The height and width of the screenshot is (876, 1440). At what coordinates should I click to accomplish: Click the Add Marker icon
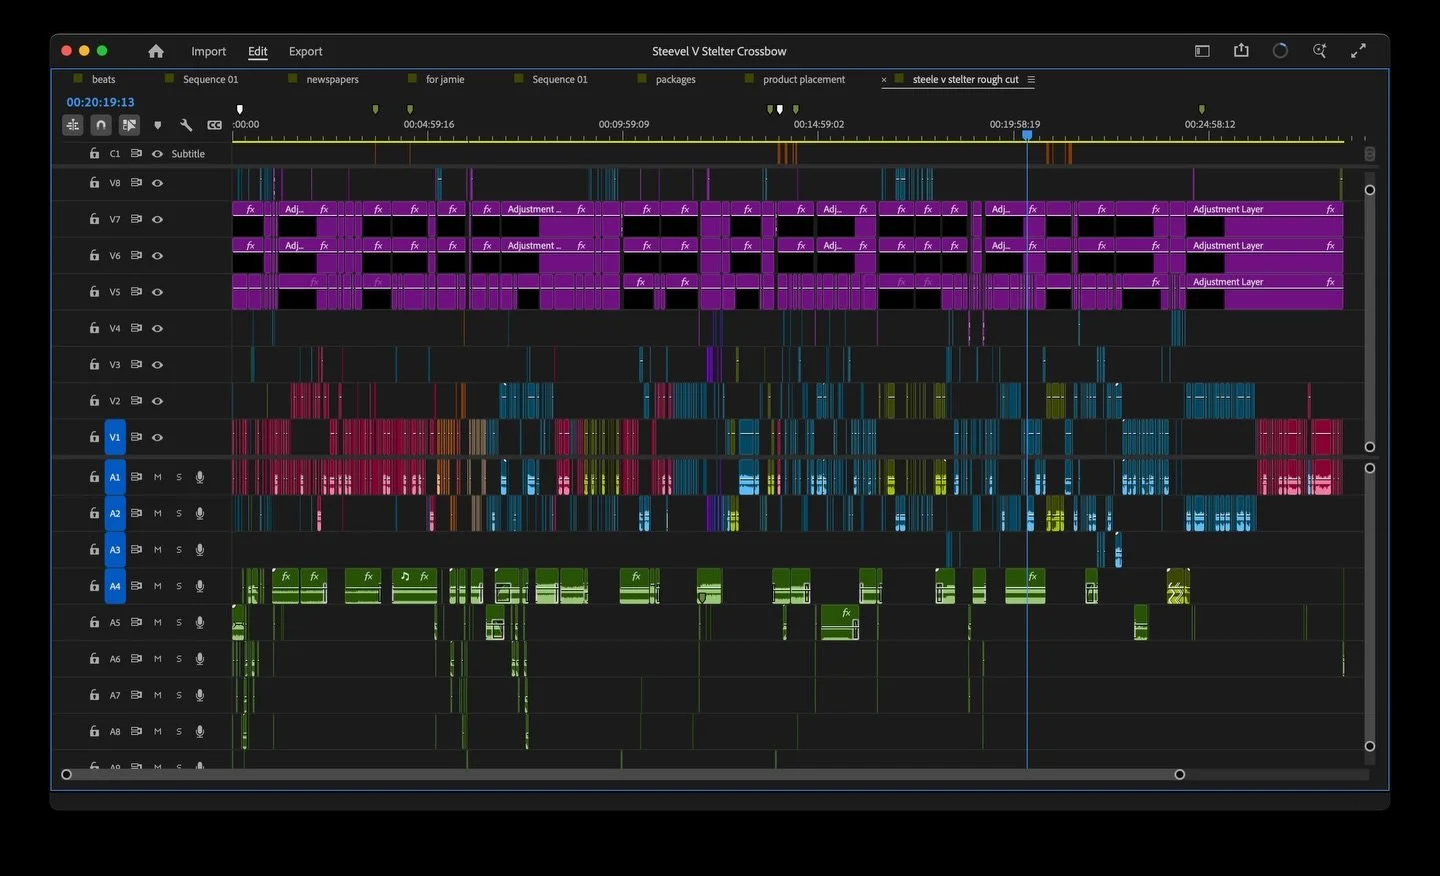(158, 125)
